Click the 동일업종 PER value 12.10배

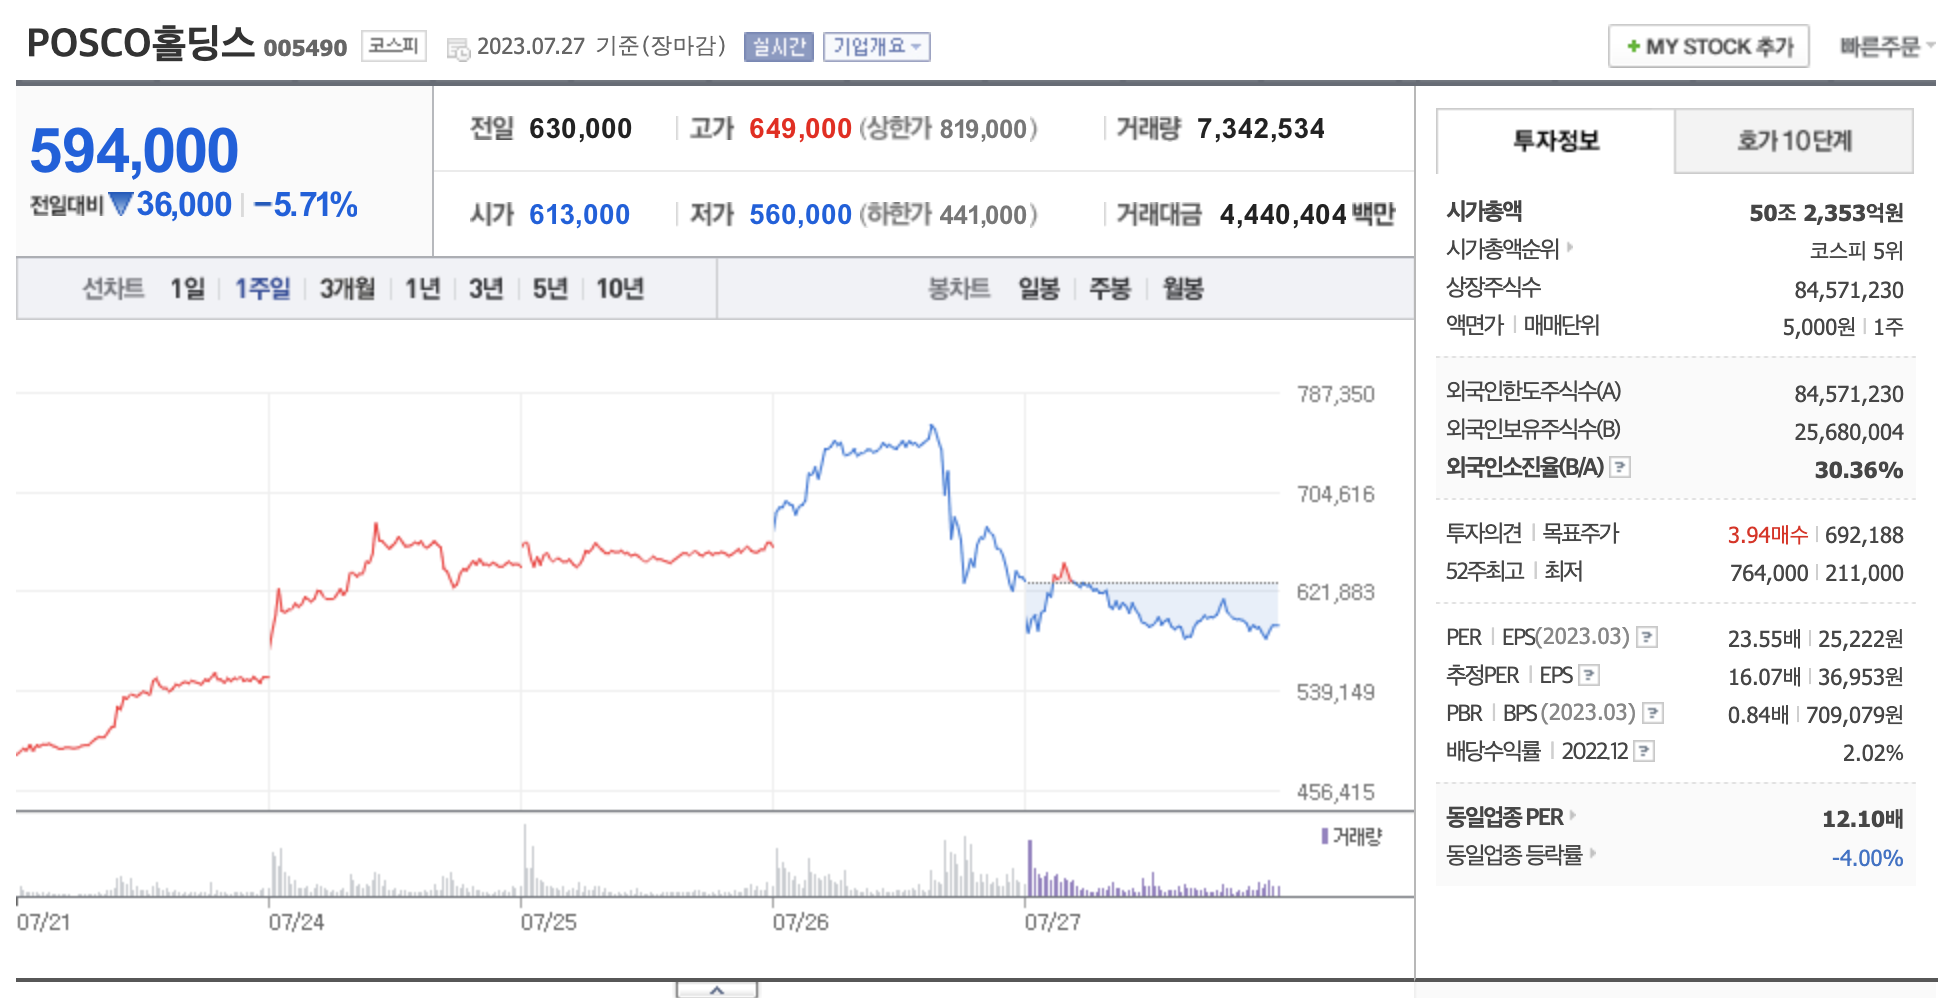pyautogui.click(x=1862, y=819)
